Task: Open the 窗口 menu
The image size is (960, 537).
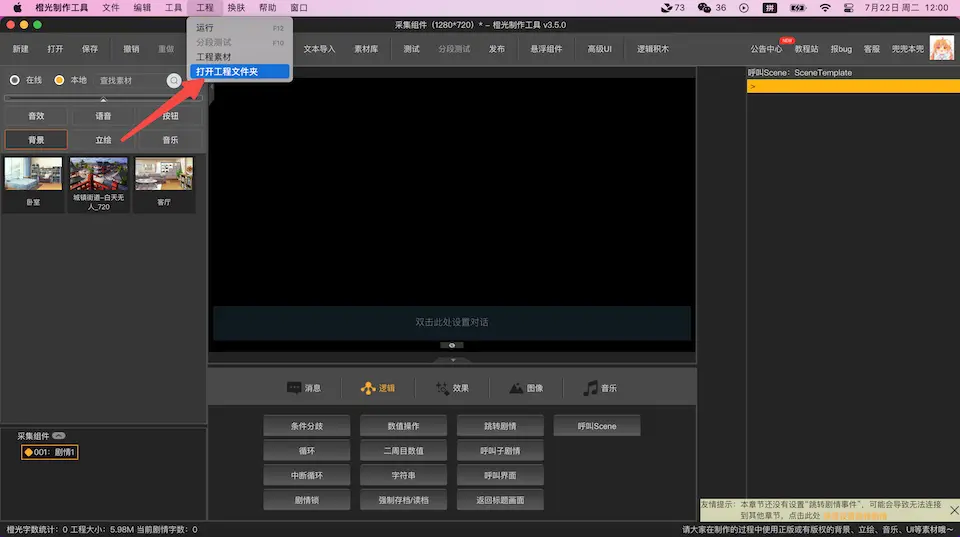Action: point(299,7)
